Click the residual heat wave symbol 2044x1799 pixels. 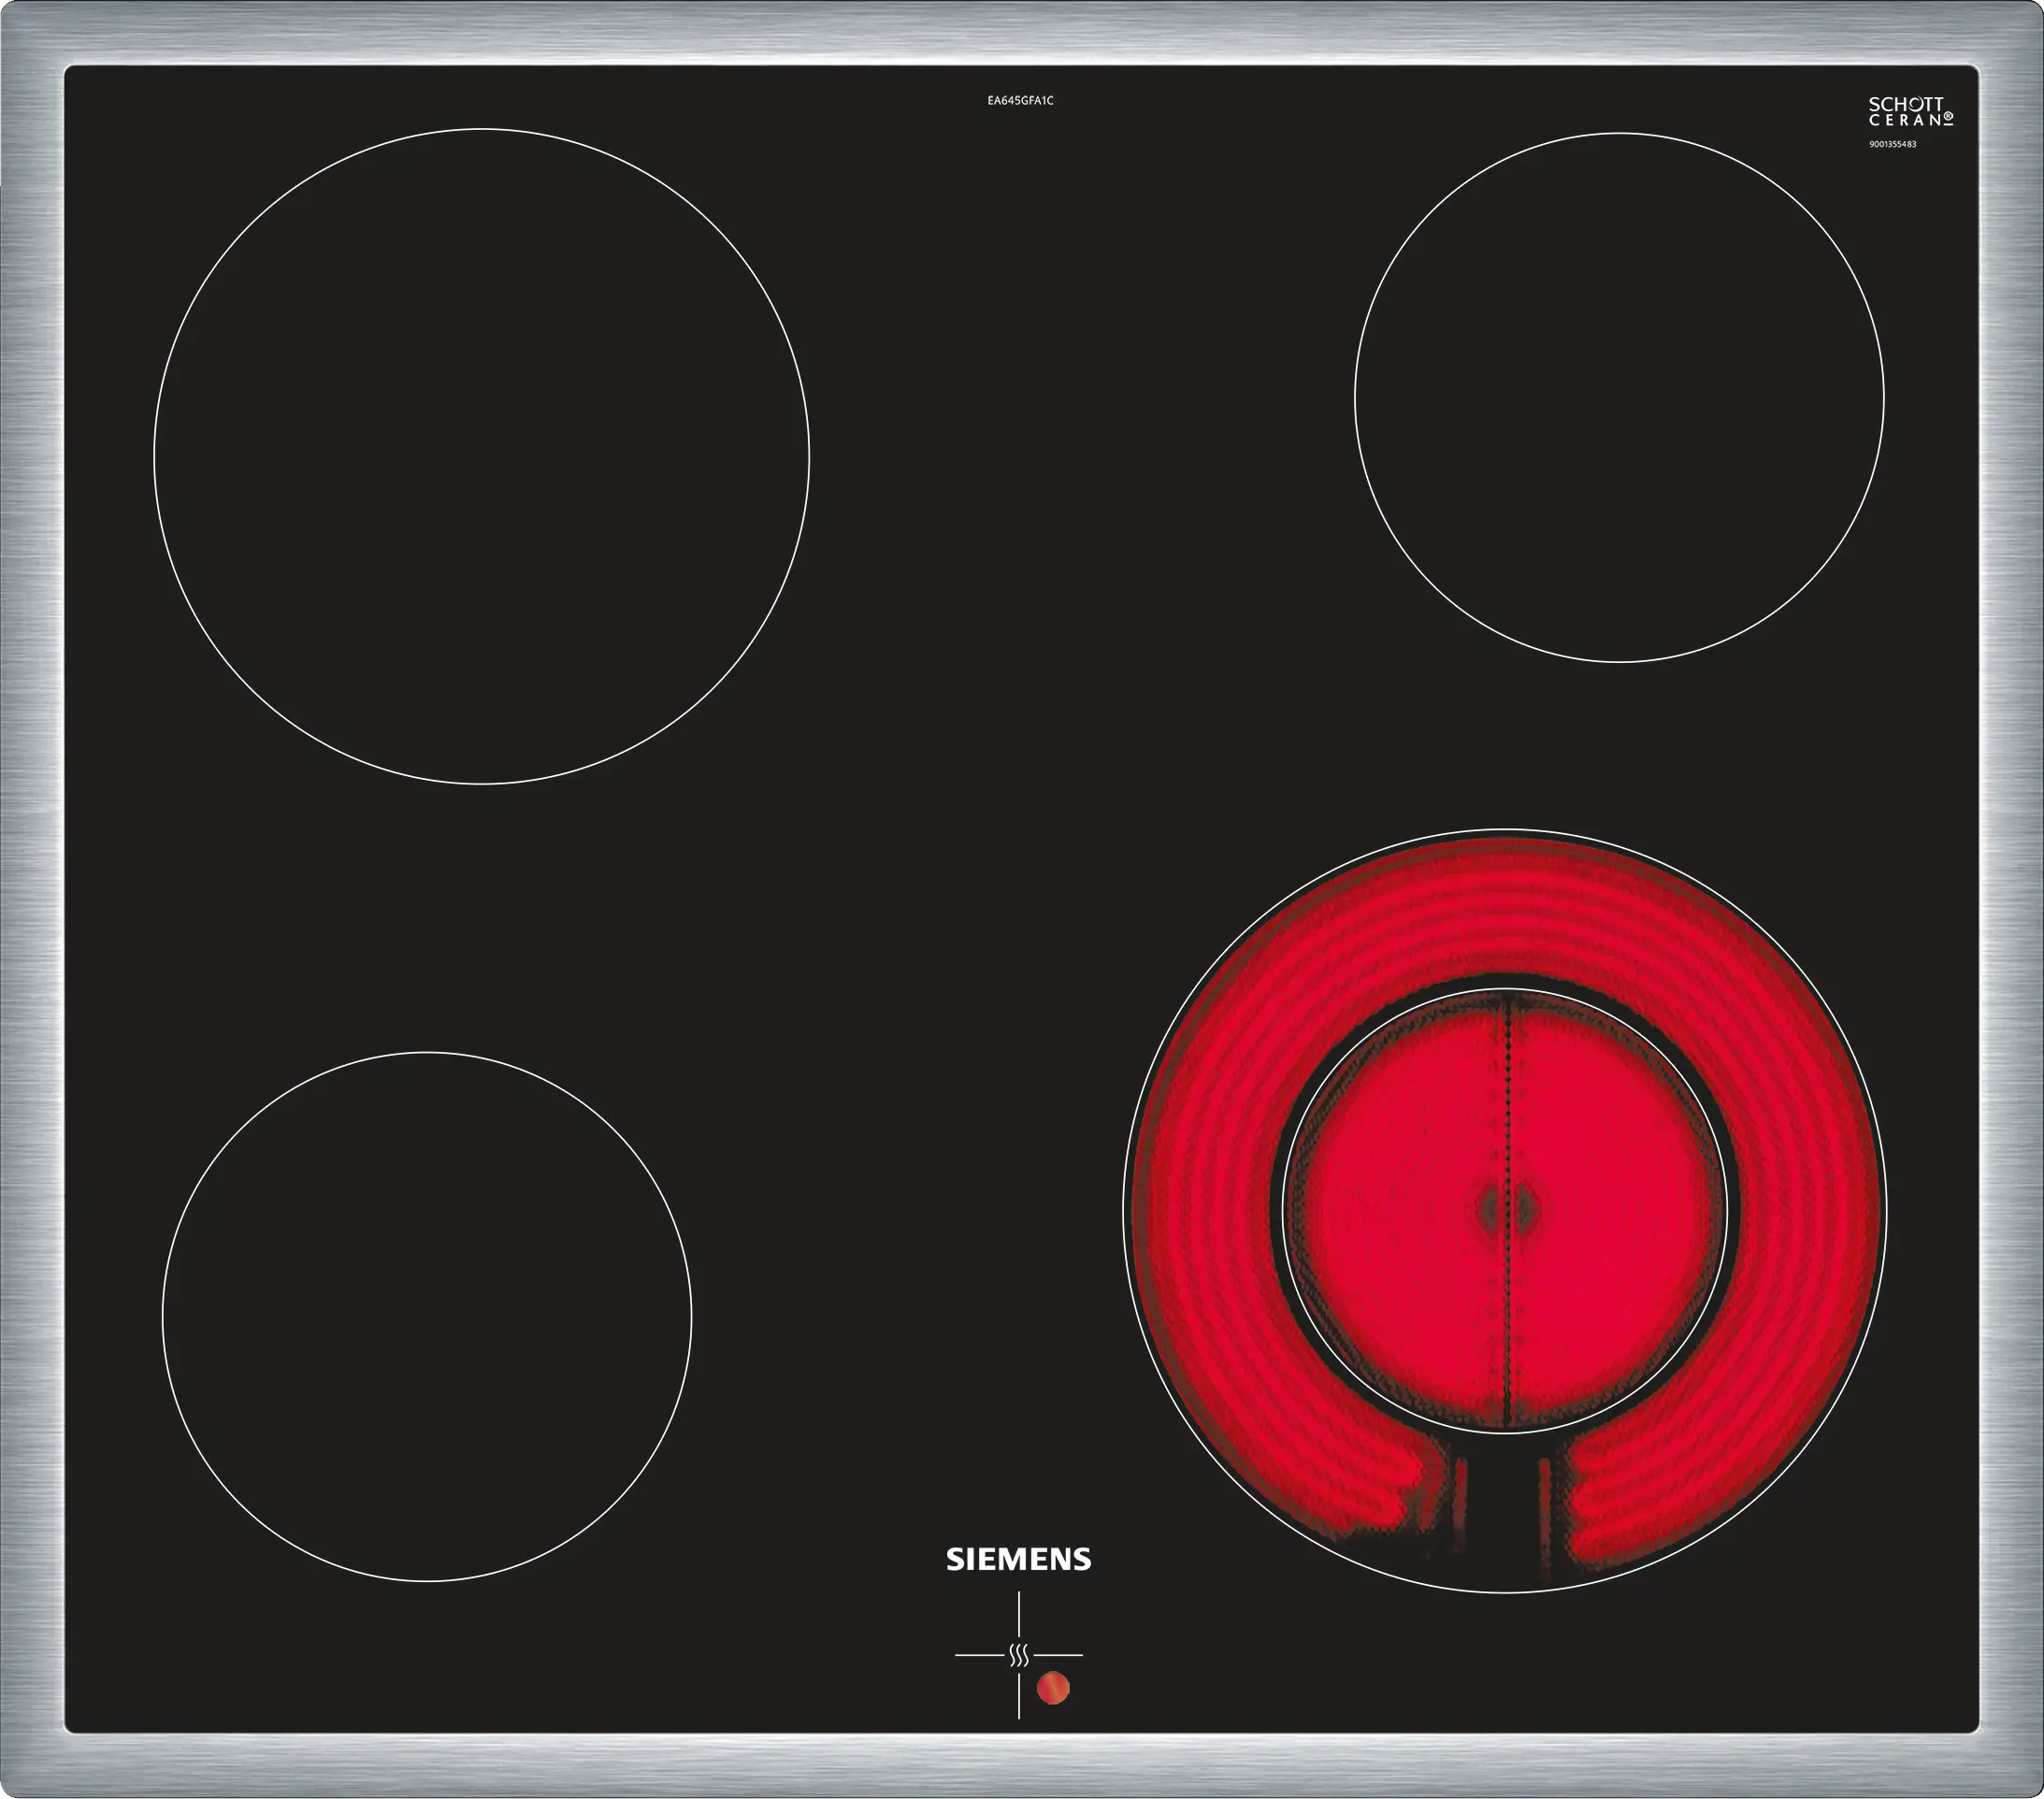[x=1018, y=1655]
